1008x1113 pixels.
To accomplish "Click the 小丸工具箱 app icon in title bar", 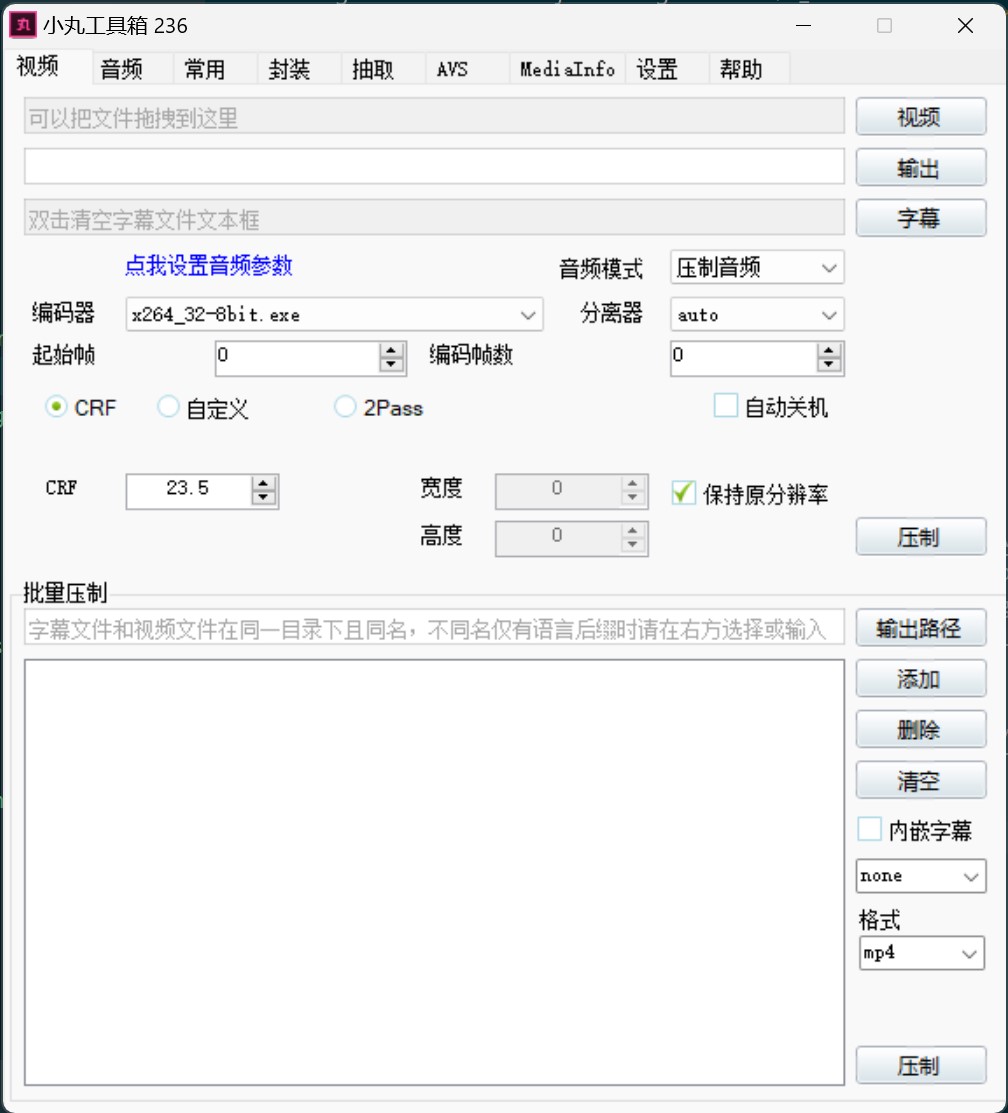I will [x=22, y=26].
